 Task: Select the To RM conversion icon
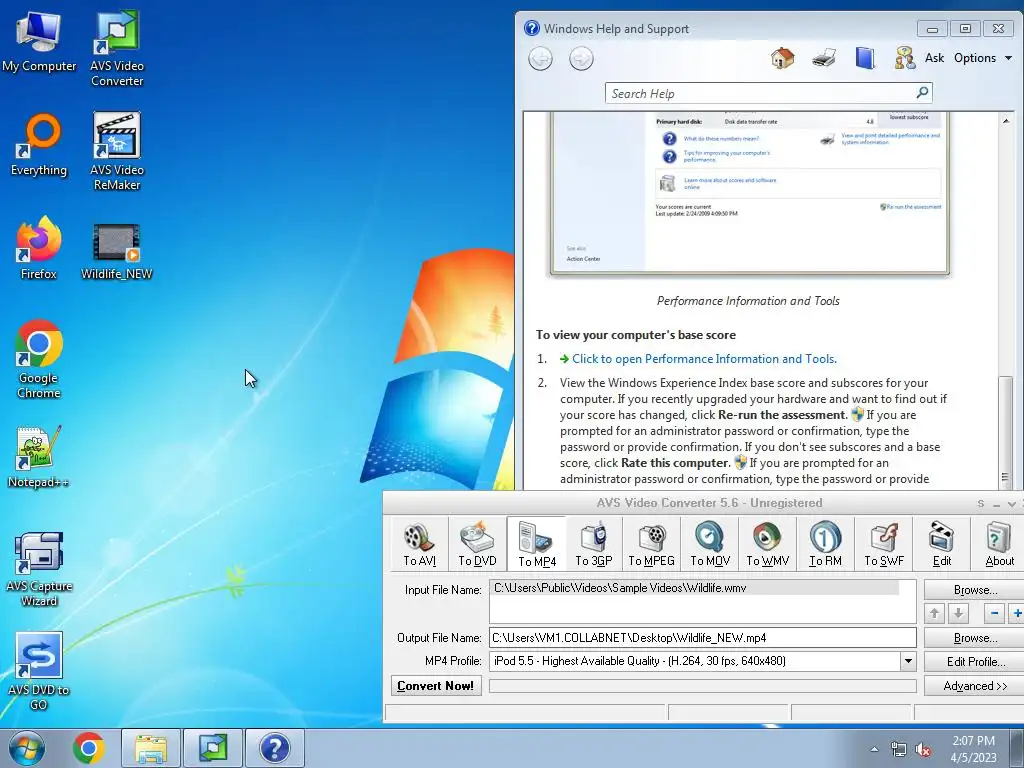[x=825, y=544]
